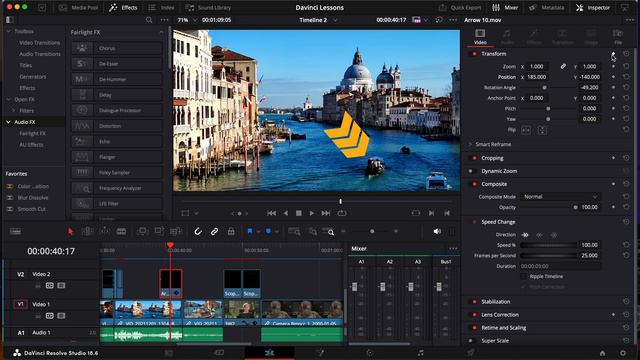The width and height of the screenshot is (640, 360).
Task: Select Video Transitions in Toolbox
Action: tap(40, 42)
